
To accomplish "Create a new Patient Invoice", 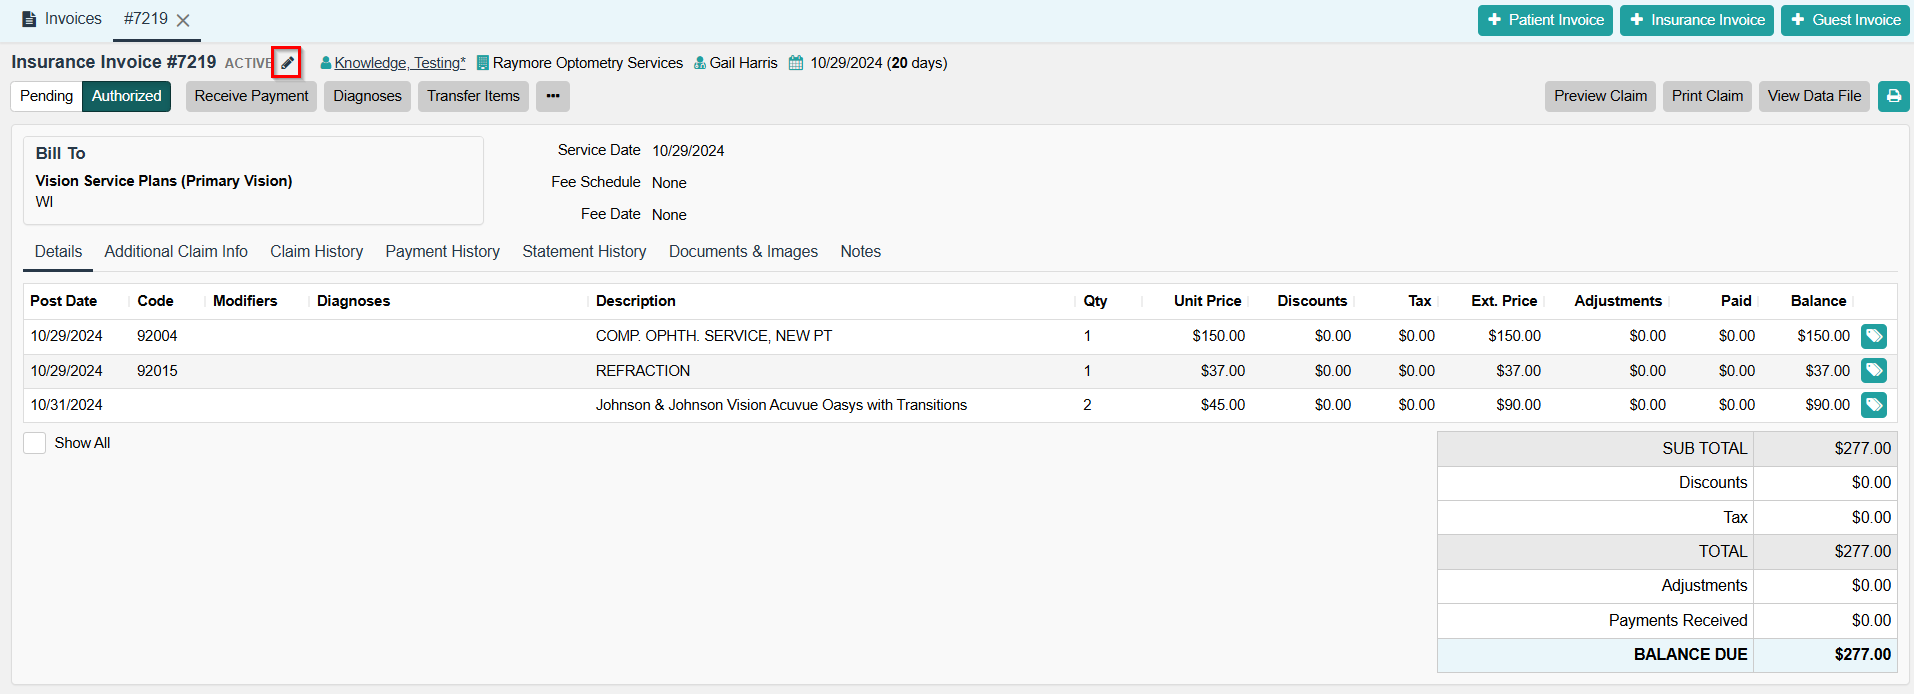I will 1545,20.
